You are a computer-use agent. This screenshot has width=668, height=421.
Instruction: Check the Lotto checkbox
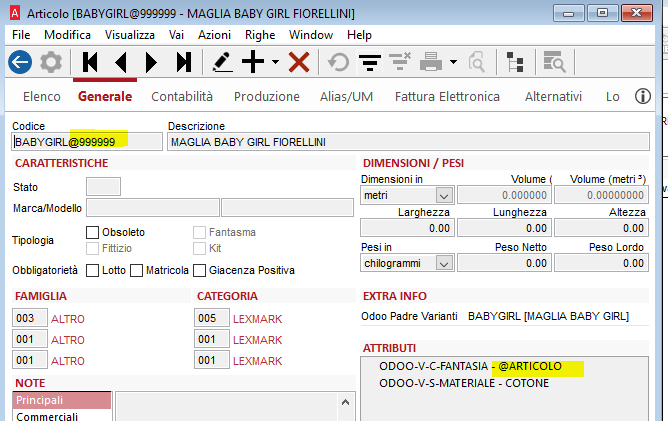click(93, 270)
